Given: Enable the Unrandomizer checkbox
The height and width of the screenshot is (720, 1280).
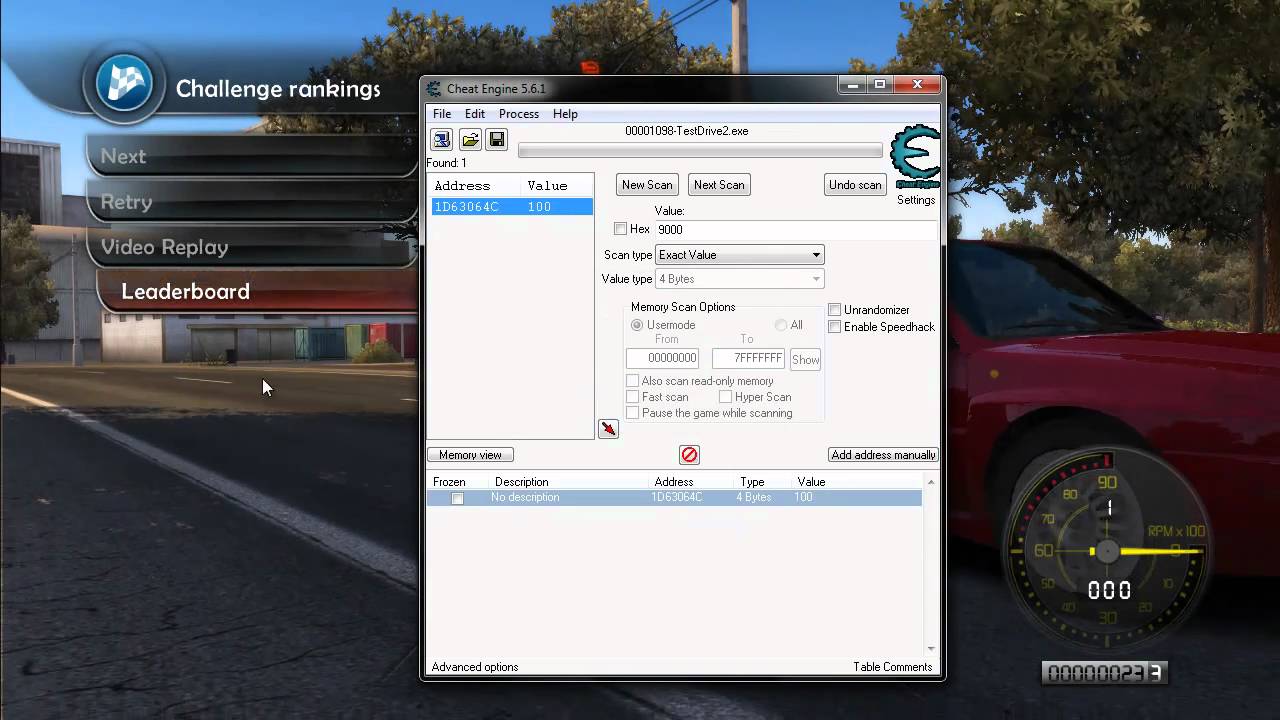Looking at the screenshot, I should click(x=834, y=310).
